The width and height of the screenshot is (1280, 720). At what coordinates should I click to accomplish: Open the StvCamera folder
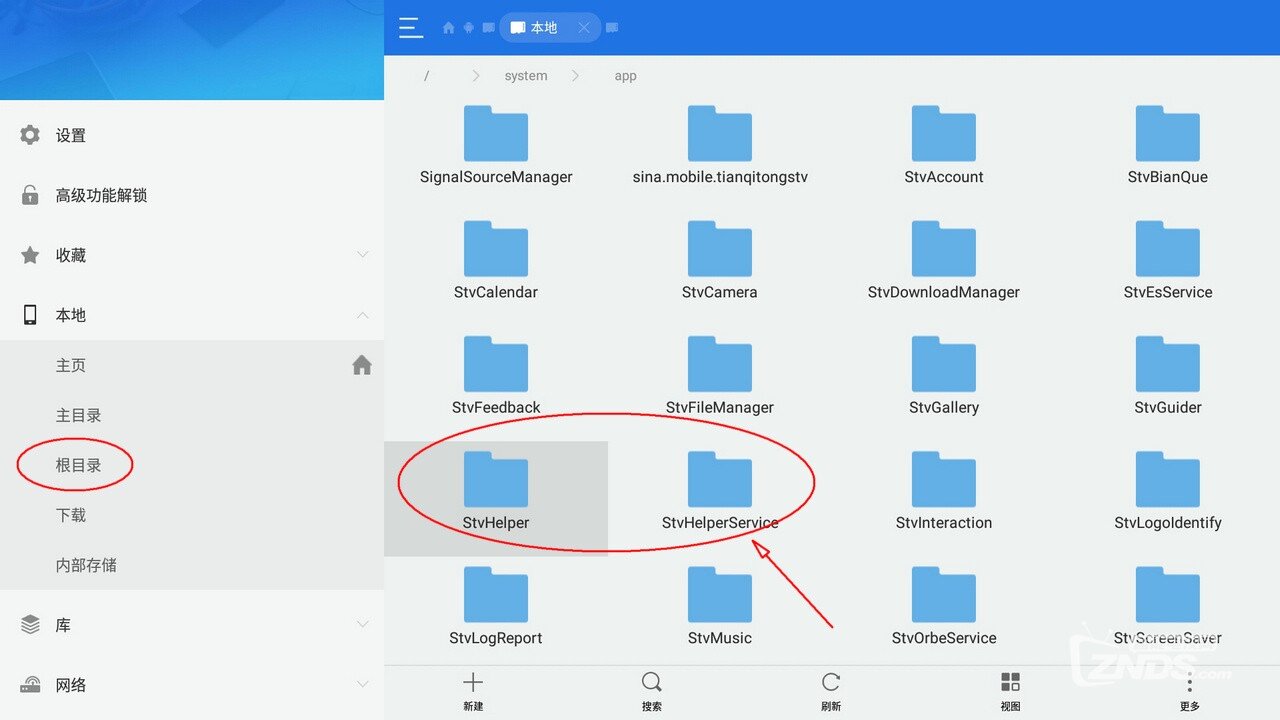coord(720,260)
